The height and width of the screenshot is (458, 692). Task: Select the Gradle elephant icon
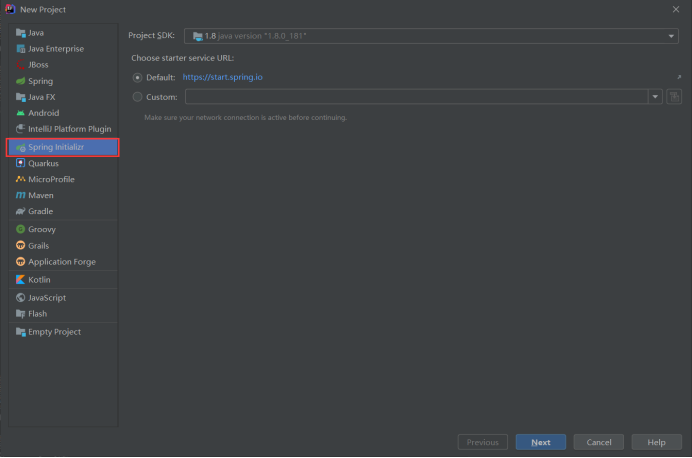(x=20, y=211)
